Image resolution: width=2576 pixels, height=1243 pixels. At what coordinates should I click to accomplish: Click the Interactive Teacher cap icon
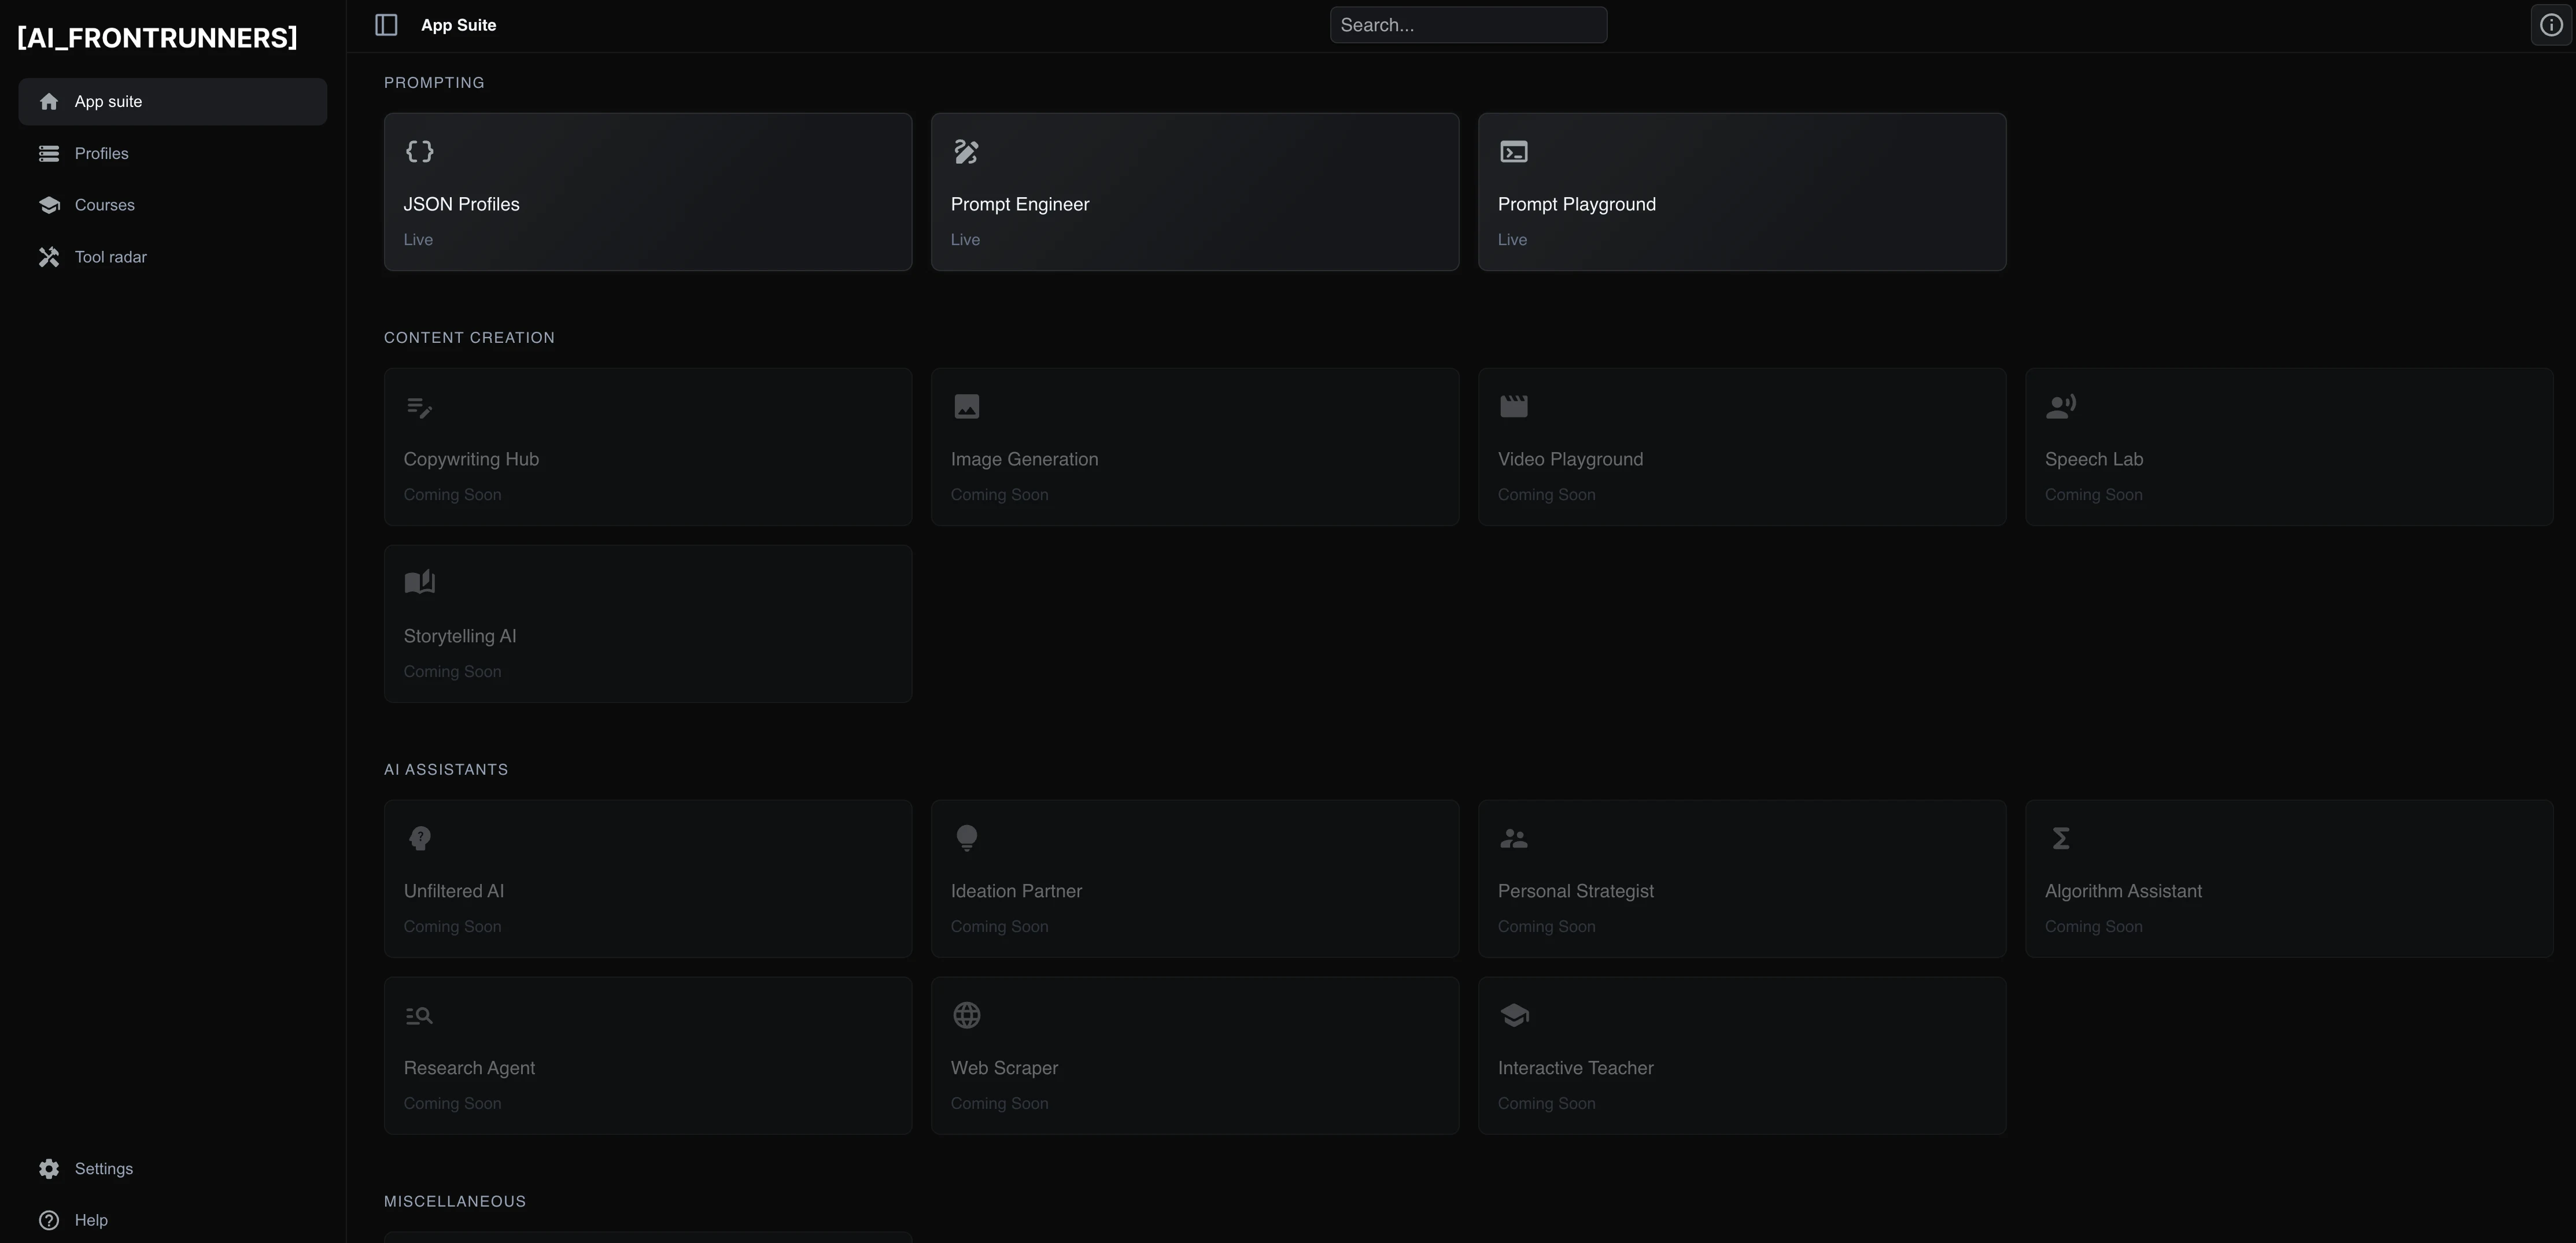click(1514, 1015)
